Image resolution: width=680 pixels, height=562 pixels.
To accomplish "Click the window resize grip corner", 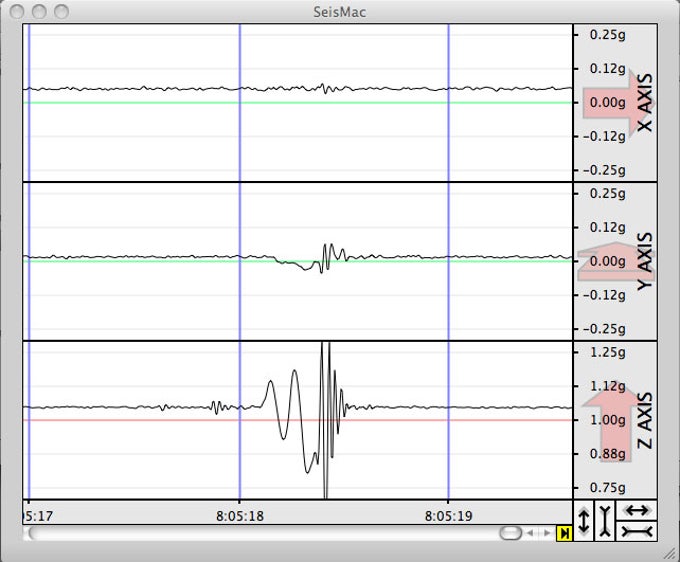I will click(x=671, y=553).
